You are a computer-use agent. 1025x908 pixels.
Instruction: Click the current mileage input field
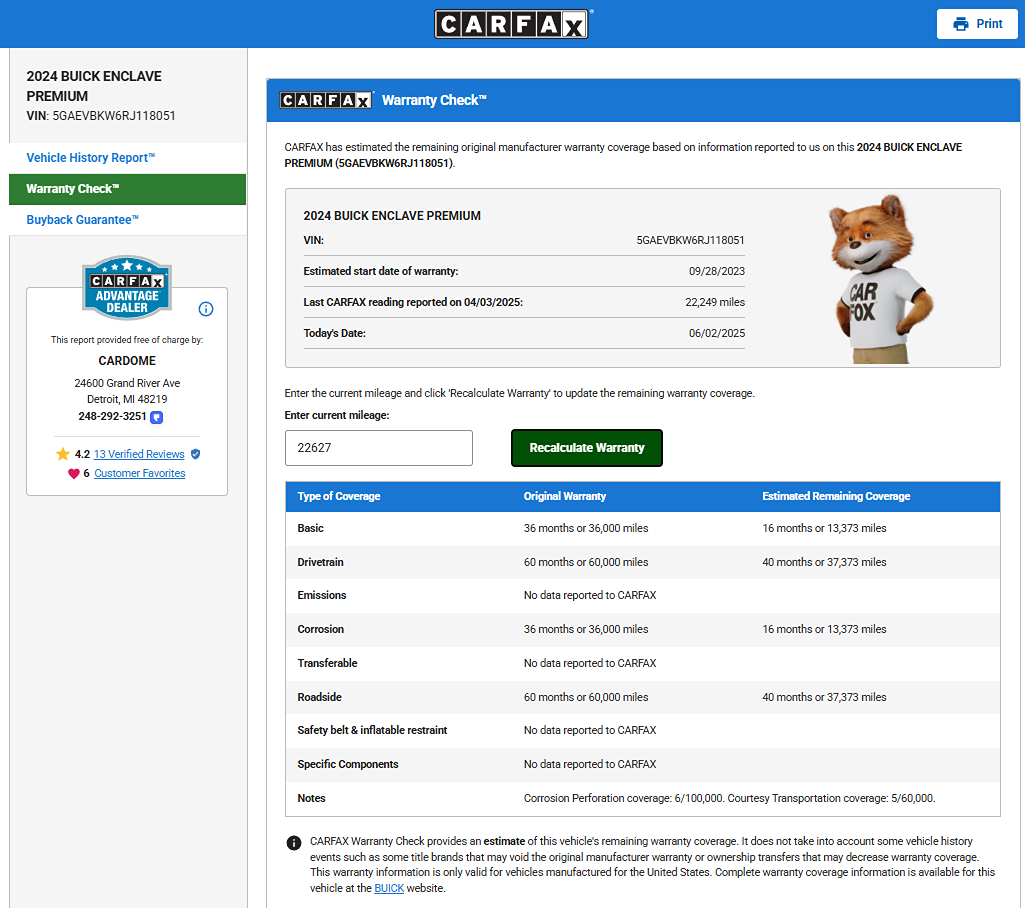(378, 448)
